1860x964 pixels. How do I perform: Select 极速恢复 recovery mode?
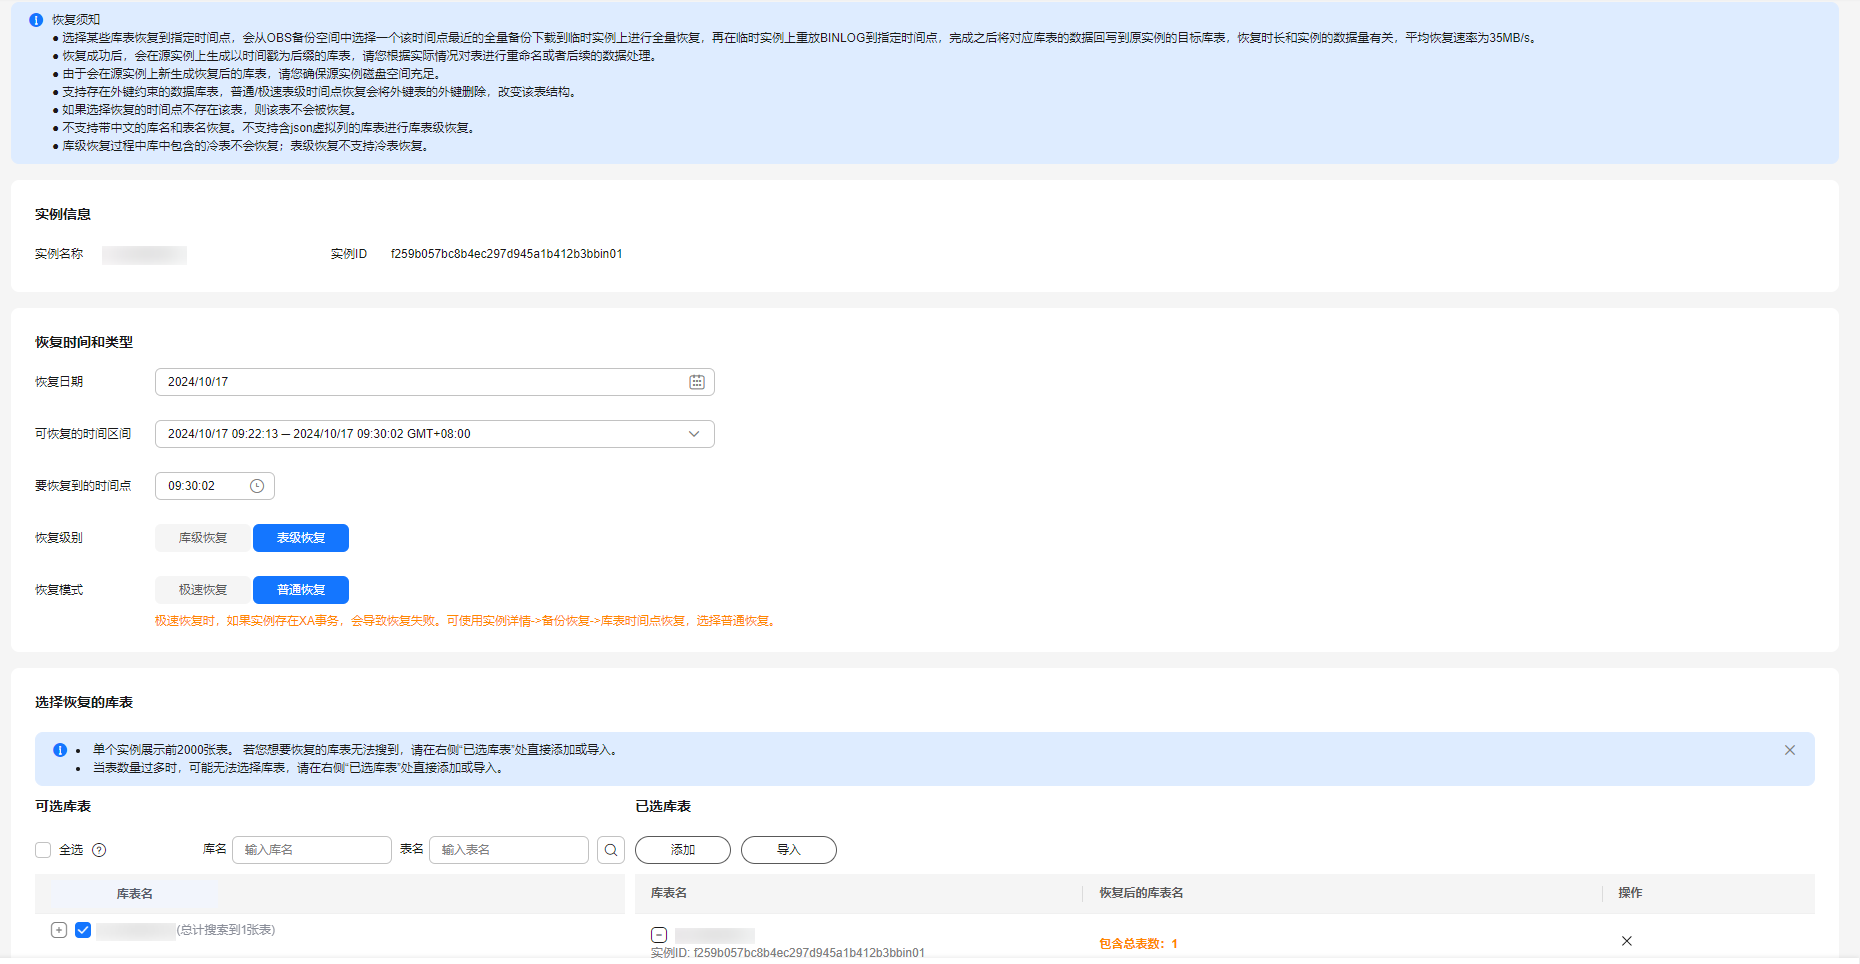pos(203,590)
